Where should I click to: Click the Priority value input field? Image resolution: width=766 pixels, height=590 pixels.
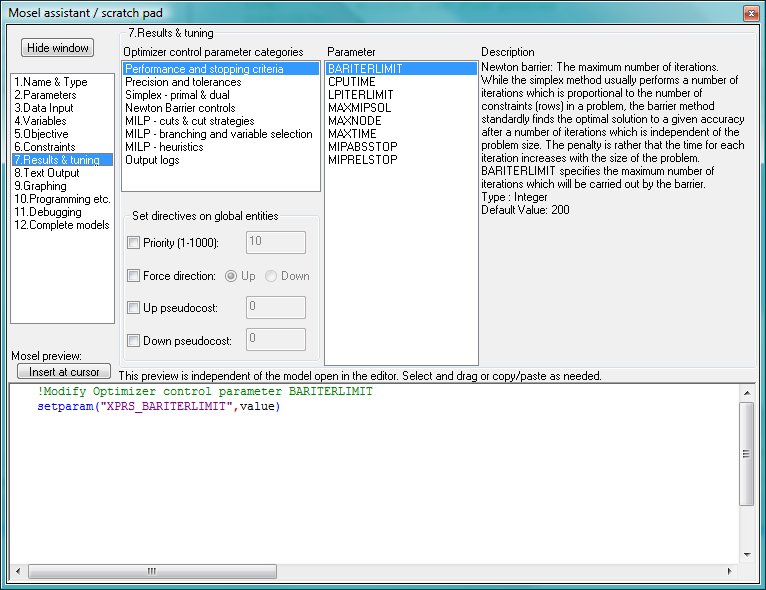point(275,241)
